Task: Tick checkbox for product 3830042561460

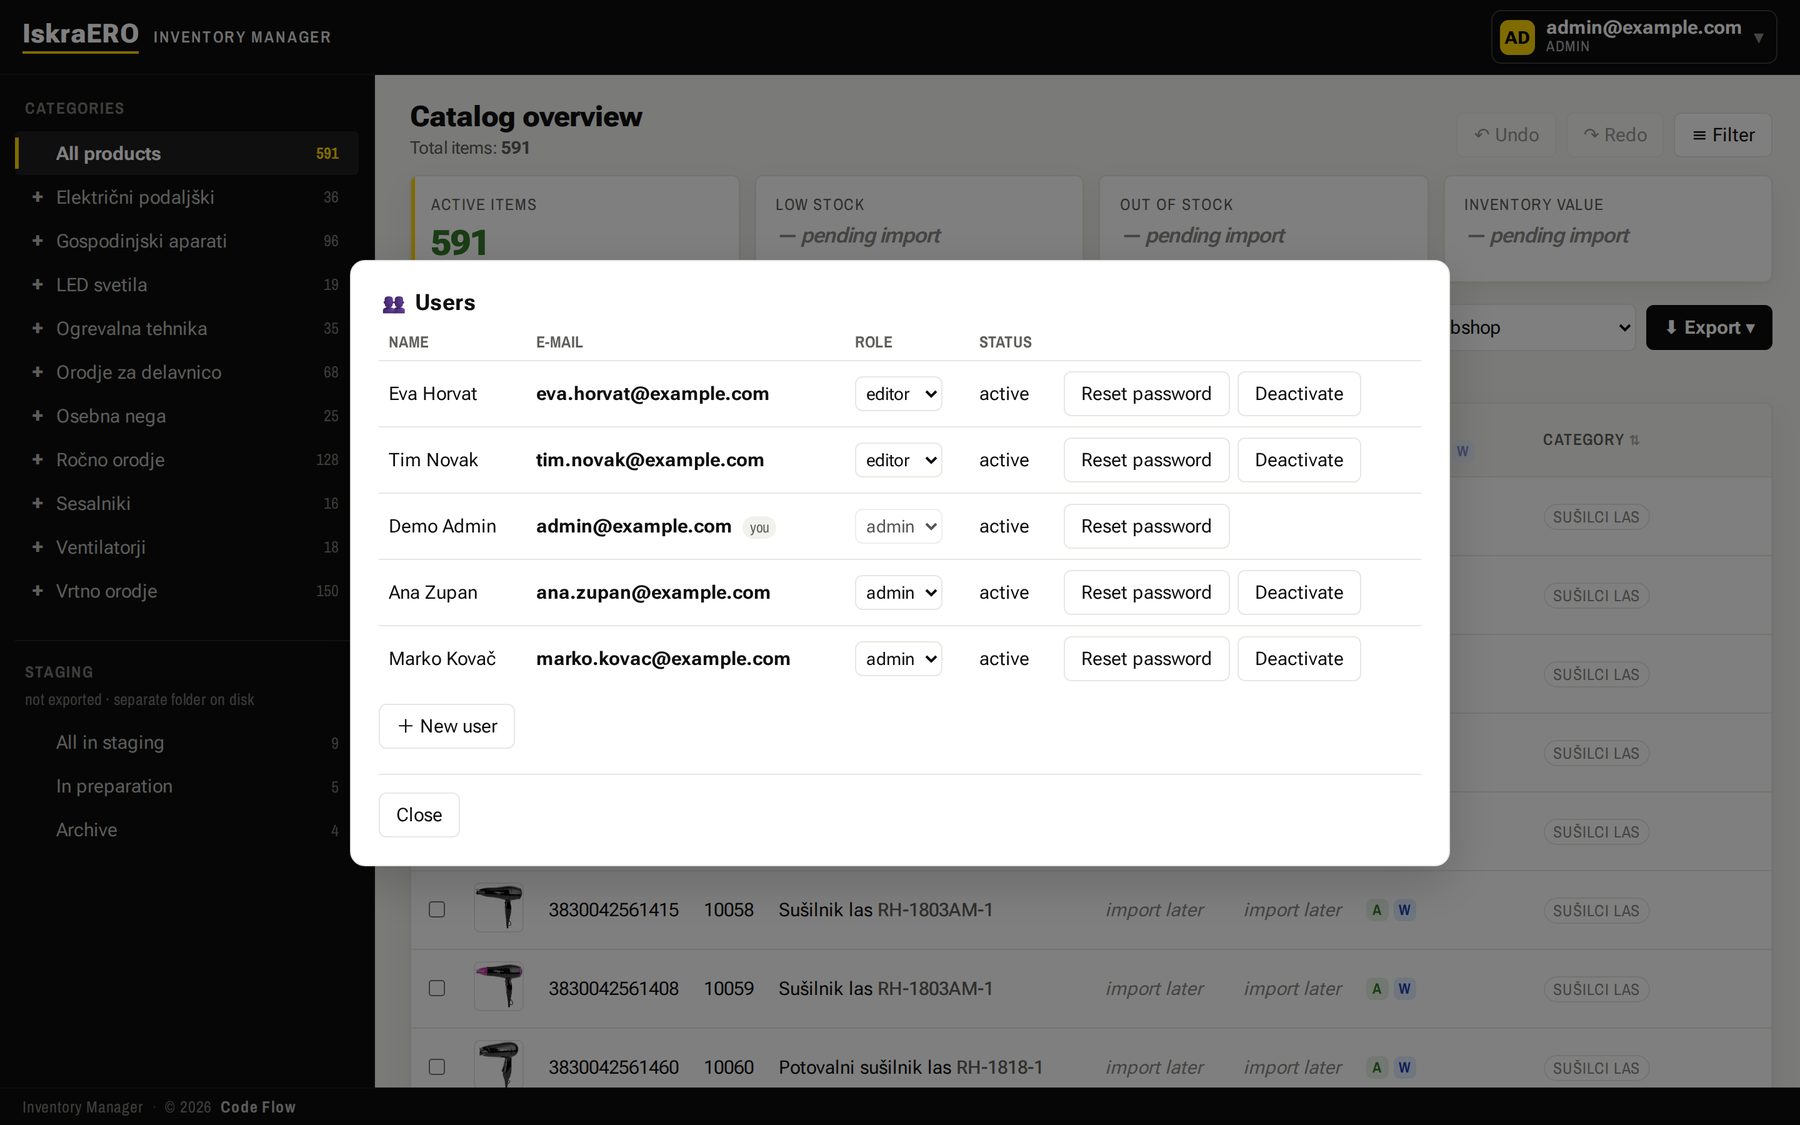Action: point(437,1067)
